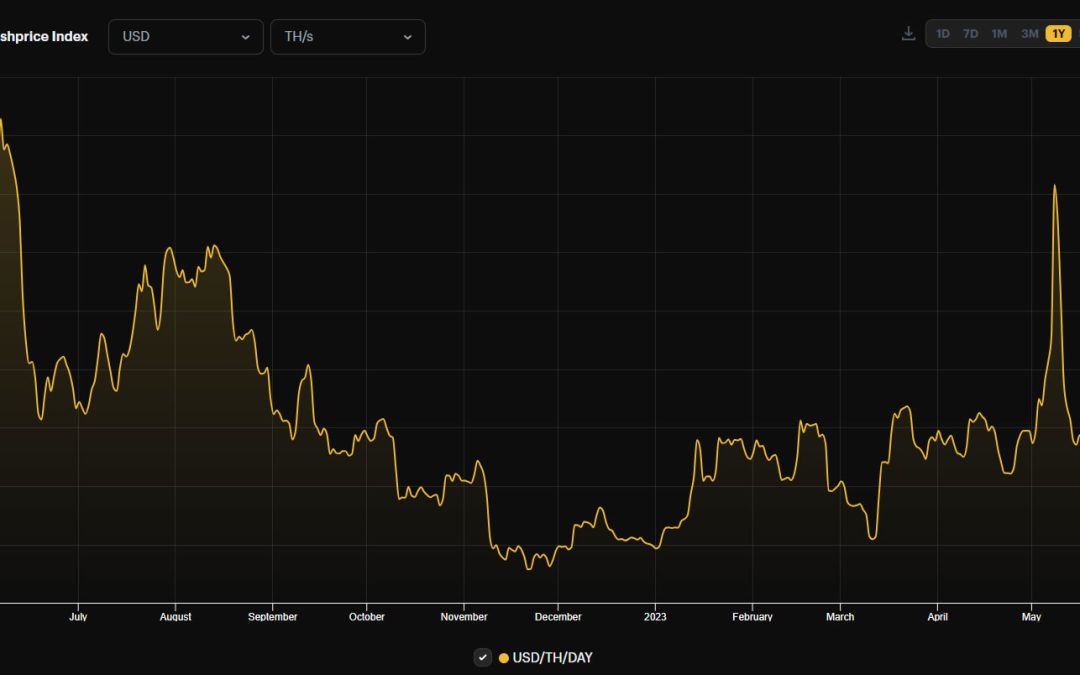Click the December axis label
Image resolution: width=1080 pixels, height=675 pixels.
pos(558,616)
